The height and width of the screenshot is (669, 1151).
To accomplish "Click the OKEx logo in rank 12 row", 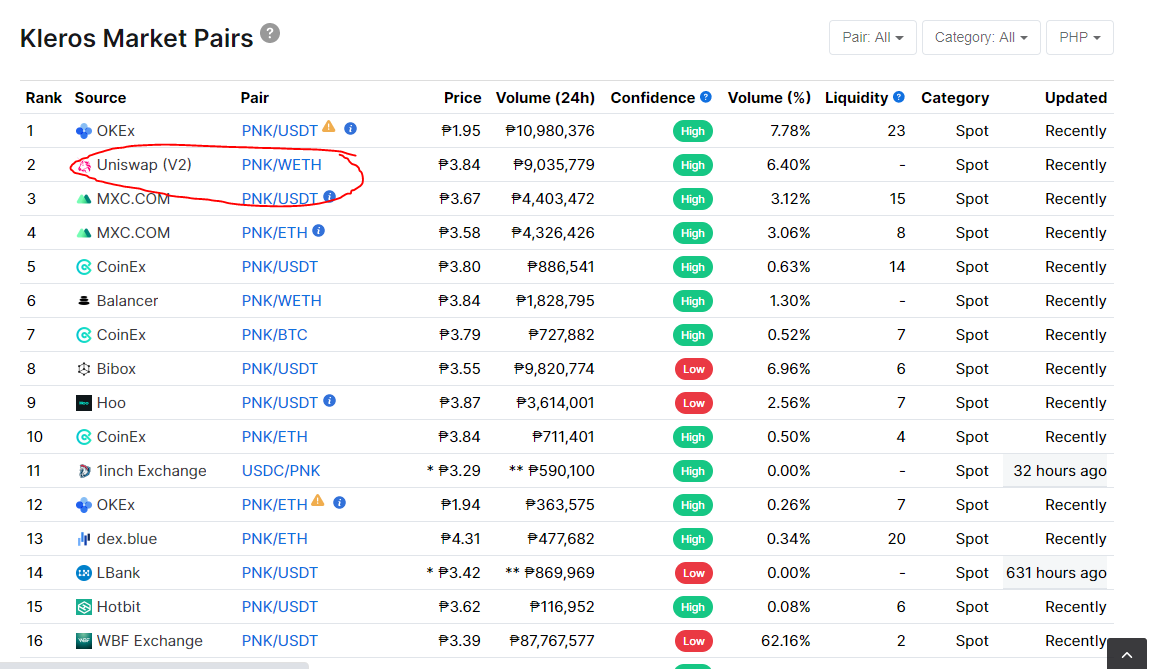I will 84,505.
